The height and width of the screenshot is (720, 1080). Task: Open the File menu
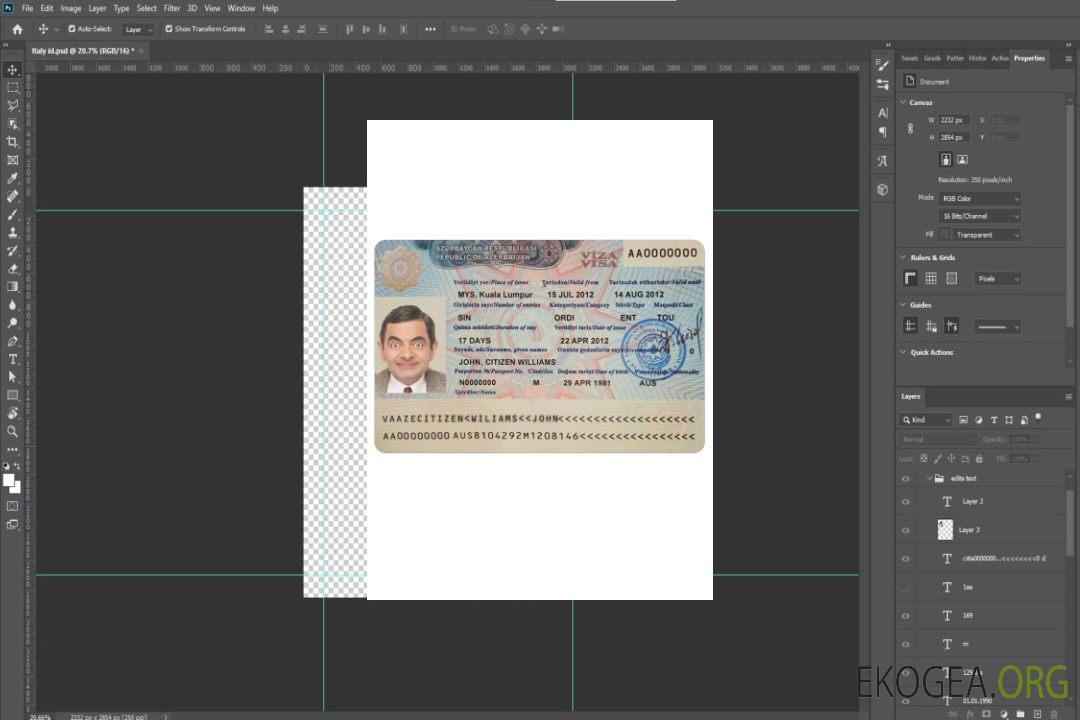(x=28, y=8)
